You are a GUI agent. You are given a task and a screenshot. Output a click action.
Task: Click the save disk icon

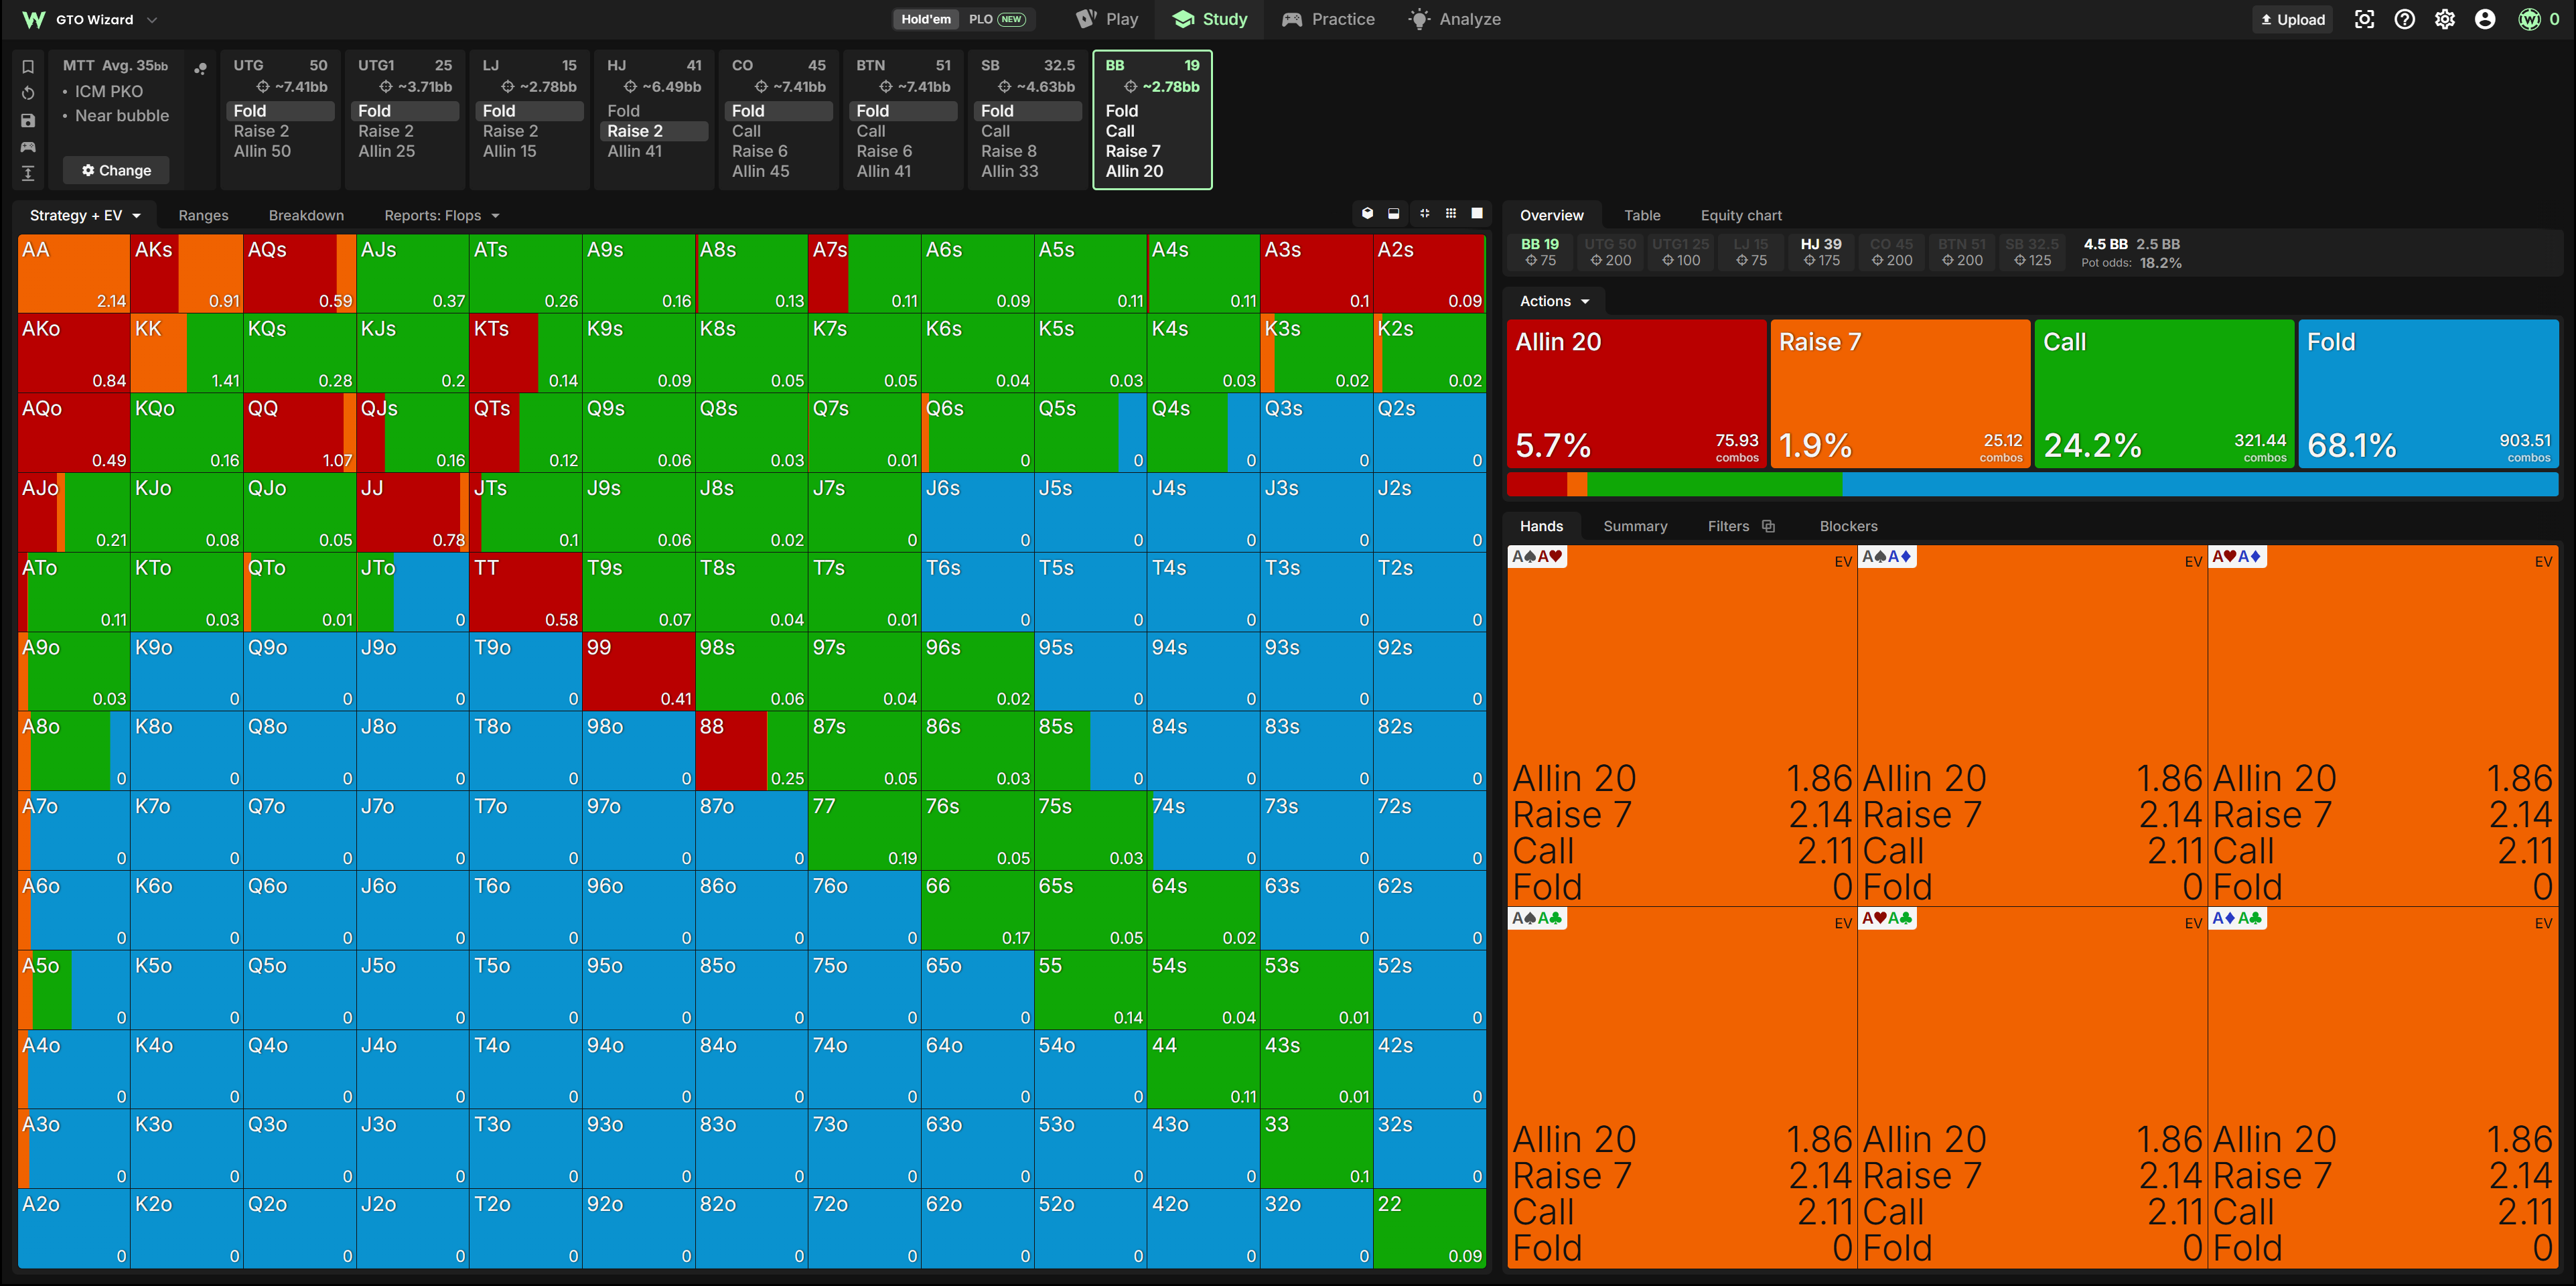pyautogui.click(x=28, y=120)
